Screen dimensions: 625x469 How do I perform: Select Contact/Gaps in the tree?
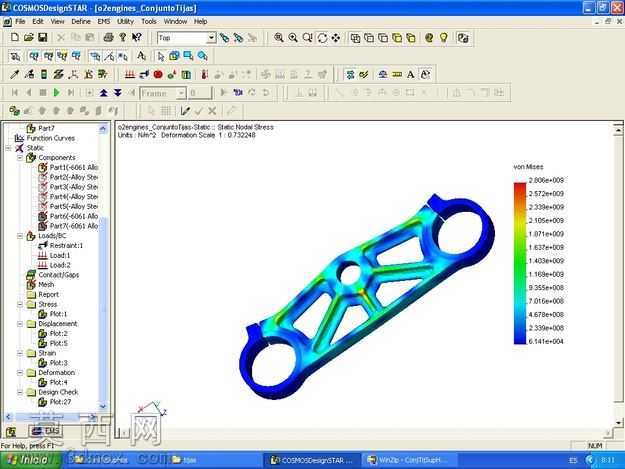point(59,275)
